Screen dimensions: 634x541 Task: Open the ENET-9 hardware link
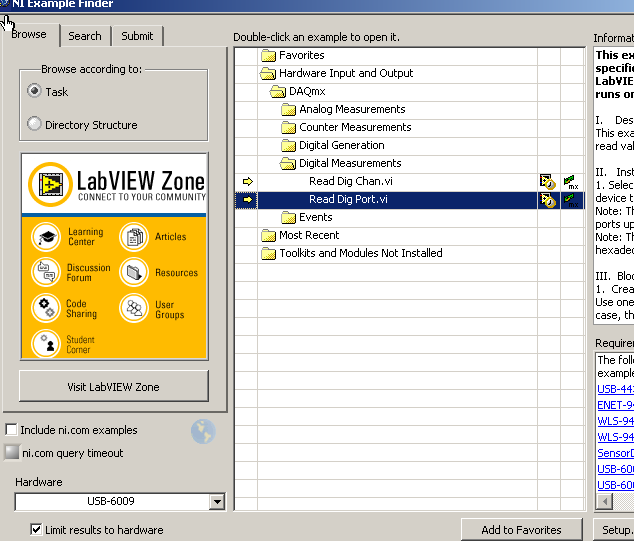[615, 405]
